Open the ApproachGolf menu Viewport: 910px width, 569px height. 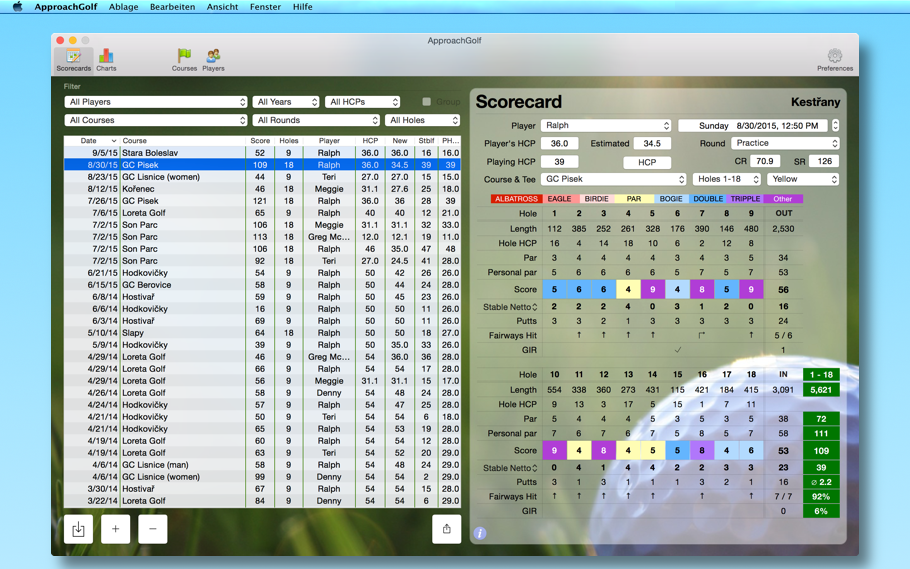pos(66,7)
